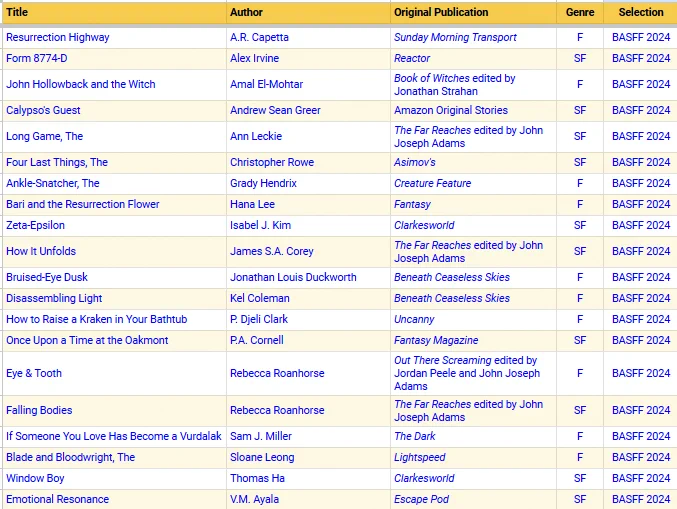Open Clarkesworld in Zeta-Epsilon row

point(424,225)
